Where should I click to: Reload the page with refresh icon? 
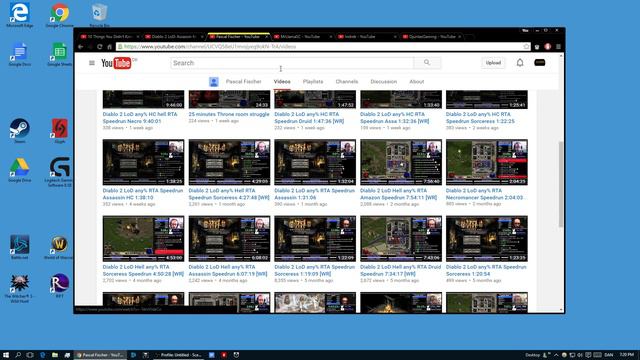click(100, 47)
